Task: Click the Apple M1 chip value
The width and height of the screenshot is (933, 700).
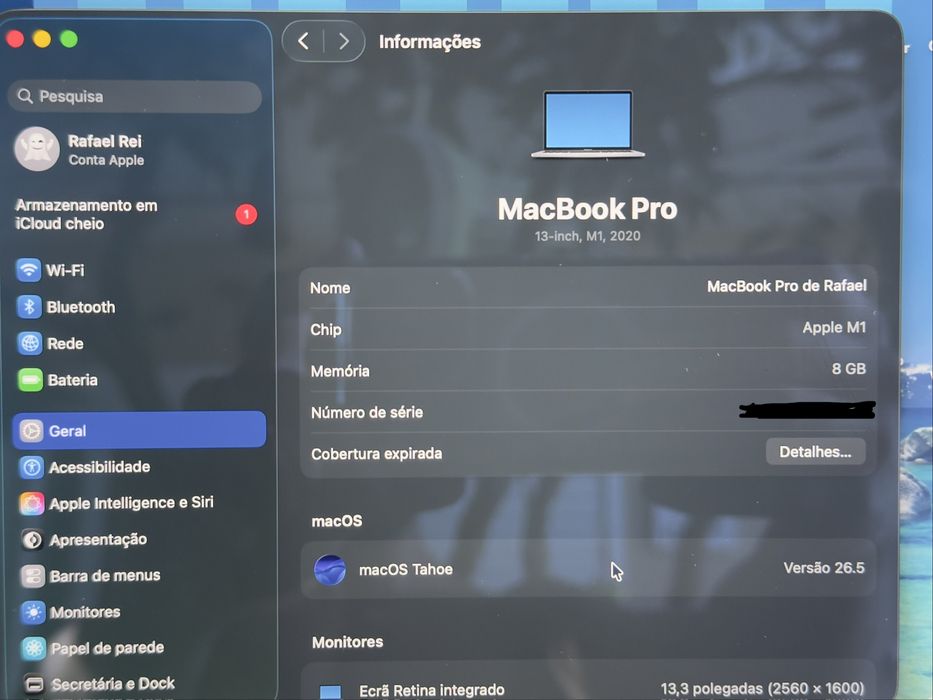Action: coord(834,327)
